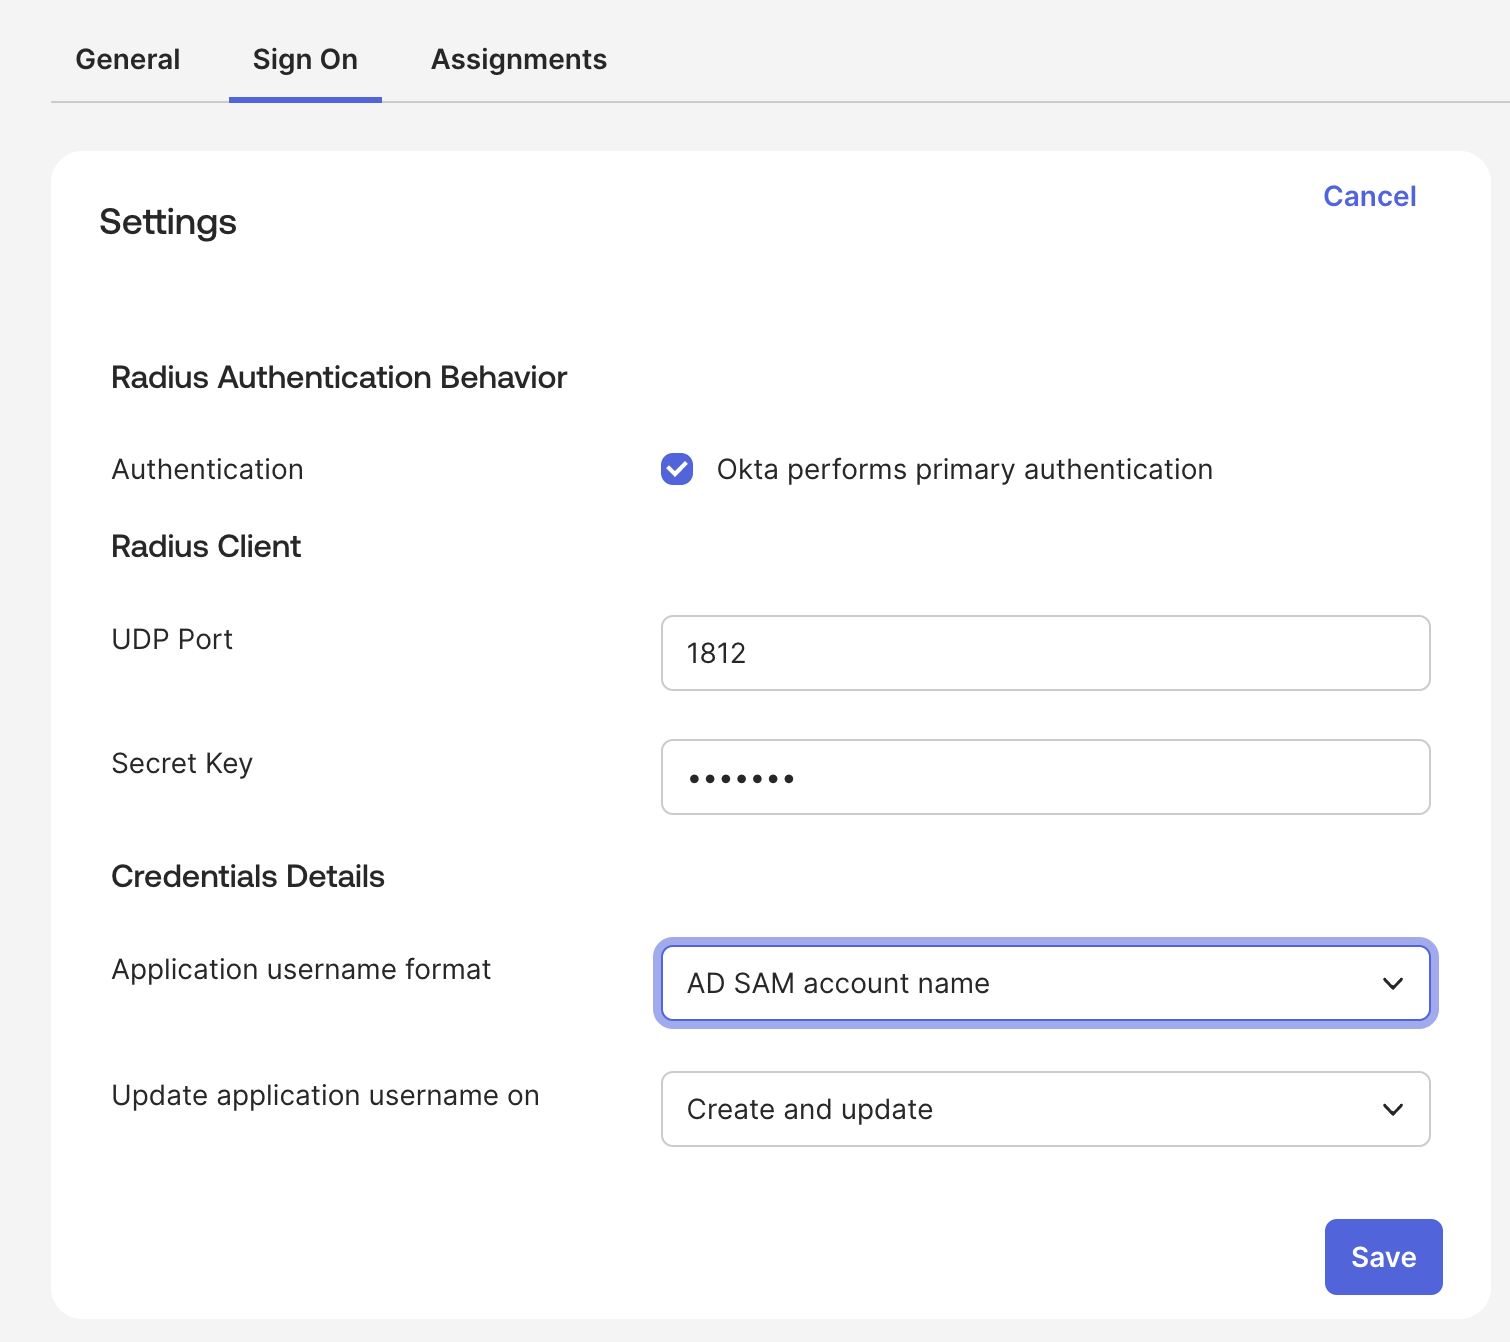This screenshot has height=1342, width=1510.
Task: Click the Radius Authentication Behavior heading
Action: pyautogui.click(x=339, y=377)
